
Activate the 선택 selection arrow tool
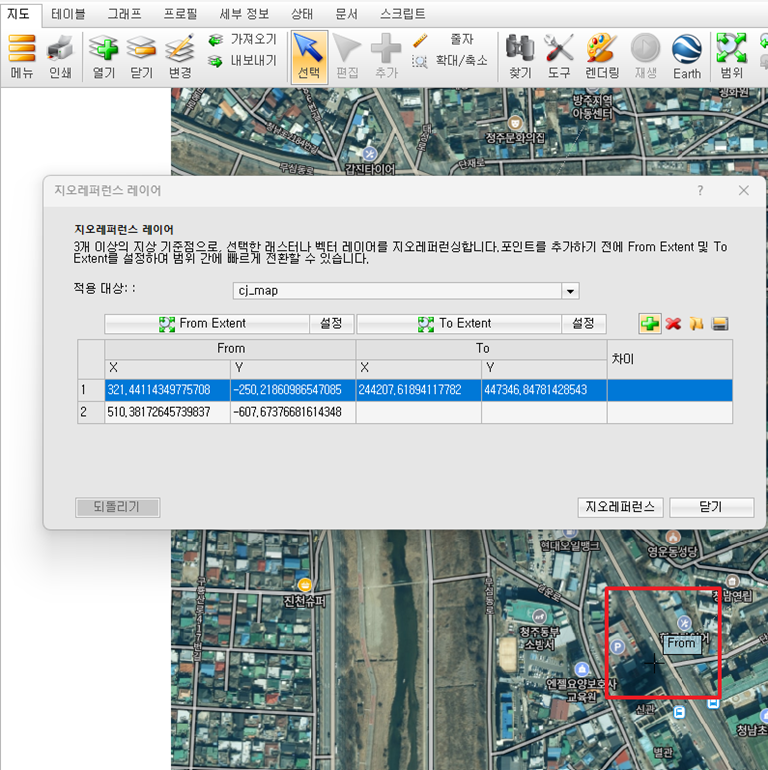pos(309,57)
